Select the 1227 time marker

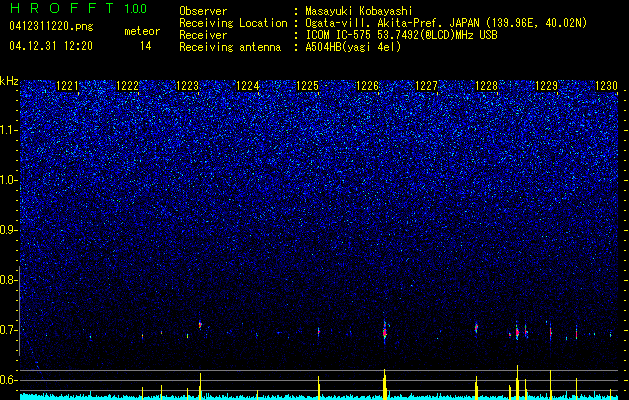pyautogui.click(x=426, y=86)
